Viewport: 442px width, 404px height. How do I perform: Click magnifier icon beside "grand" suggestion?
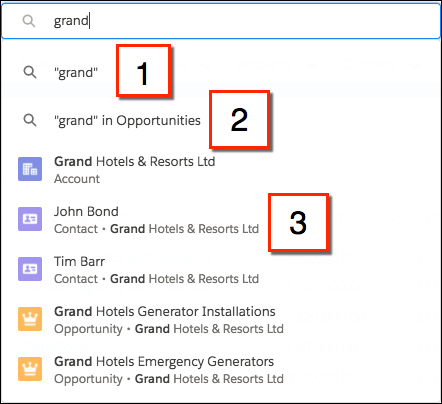click(30, 72)
